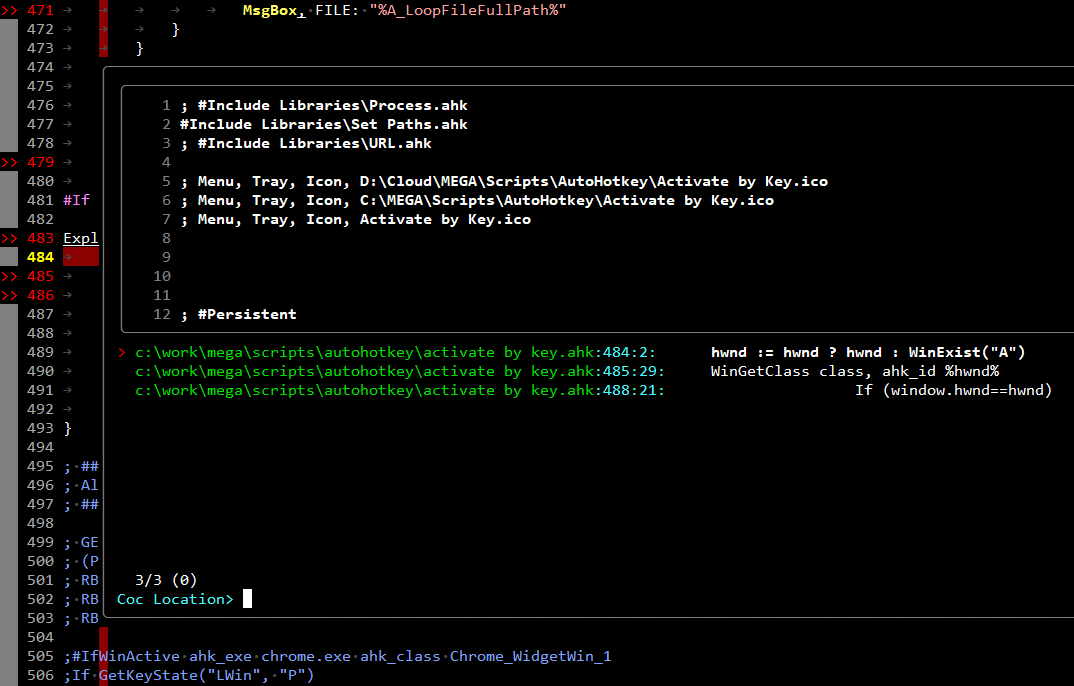Click the '%A_LoopFileFullPath%' string on line 471
This screenshot has height=686, width=1074.
[x=468, y=10]
